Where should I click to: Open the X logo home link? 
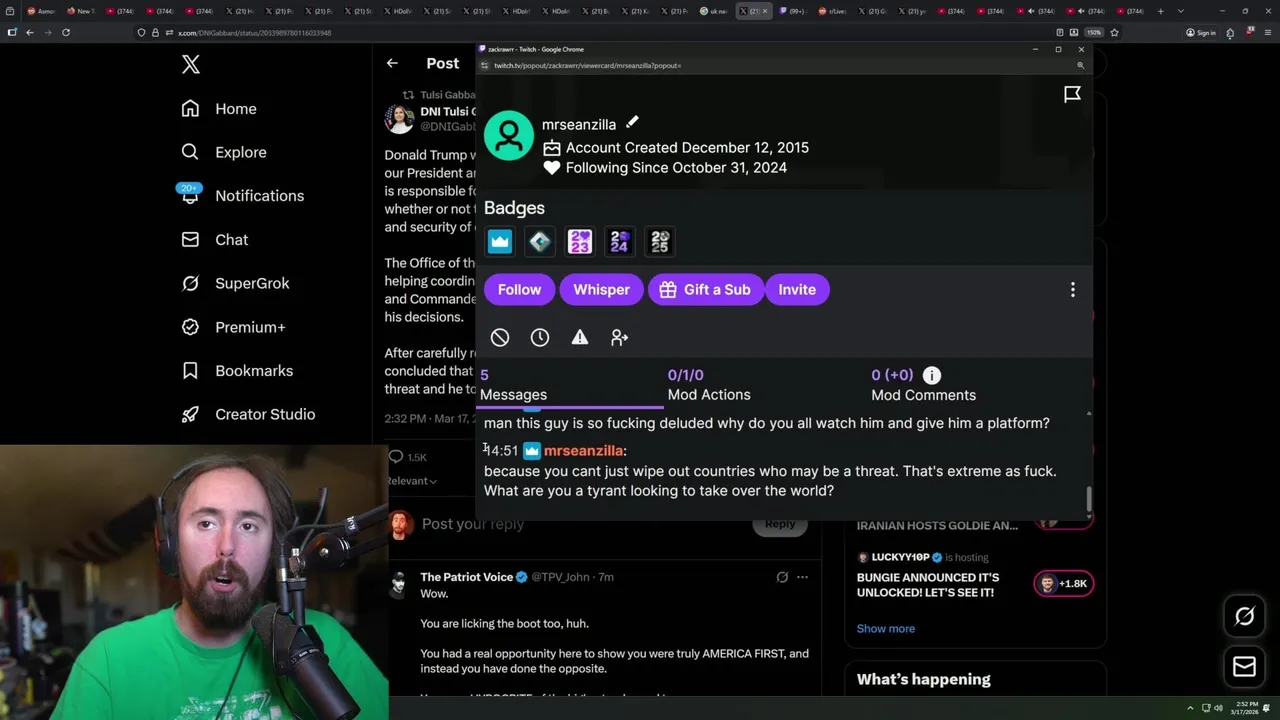(191, 65)
